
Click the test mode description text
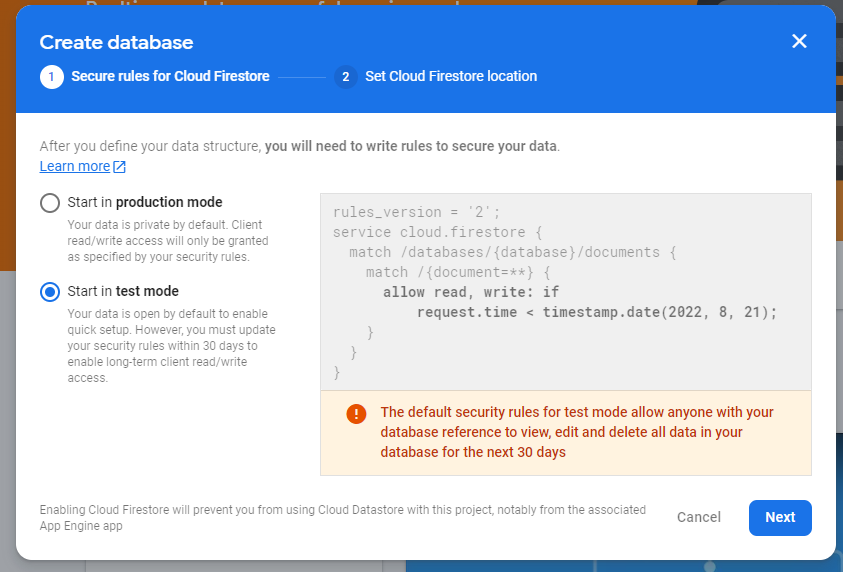point(172,346)
